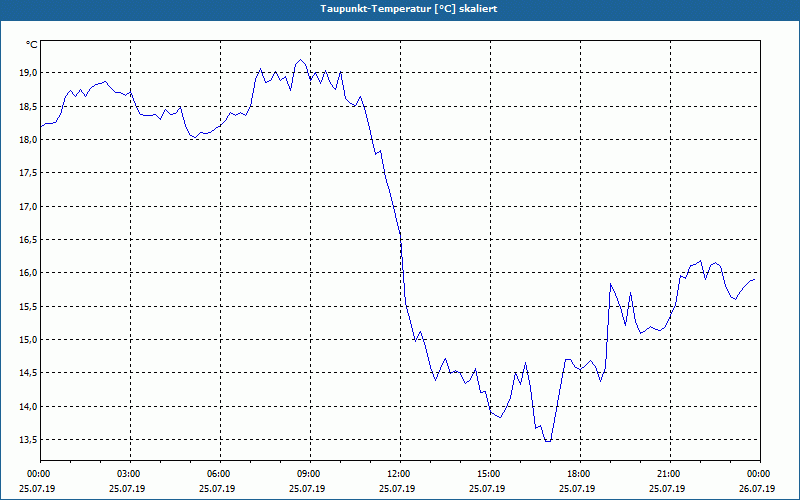
Task: Click the 09:00 time label
Action: pyautogui.click(x=310, y=474)
